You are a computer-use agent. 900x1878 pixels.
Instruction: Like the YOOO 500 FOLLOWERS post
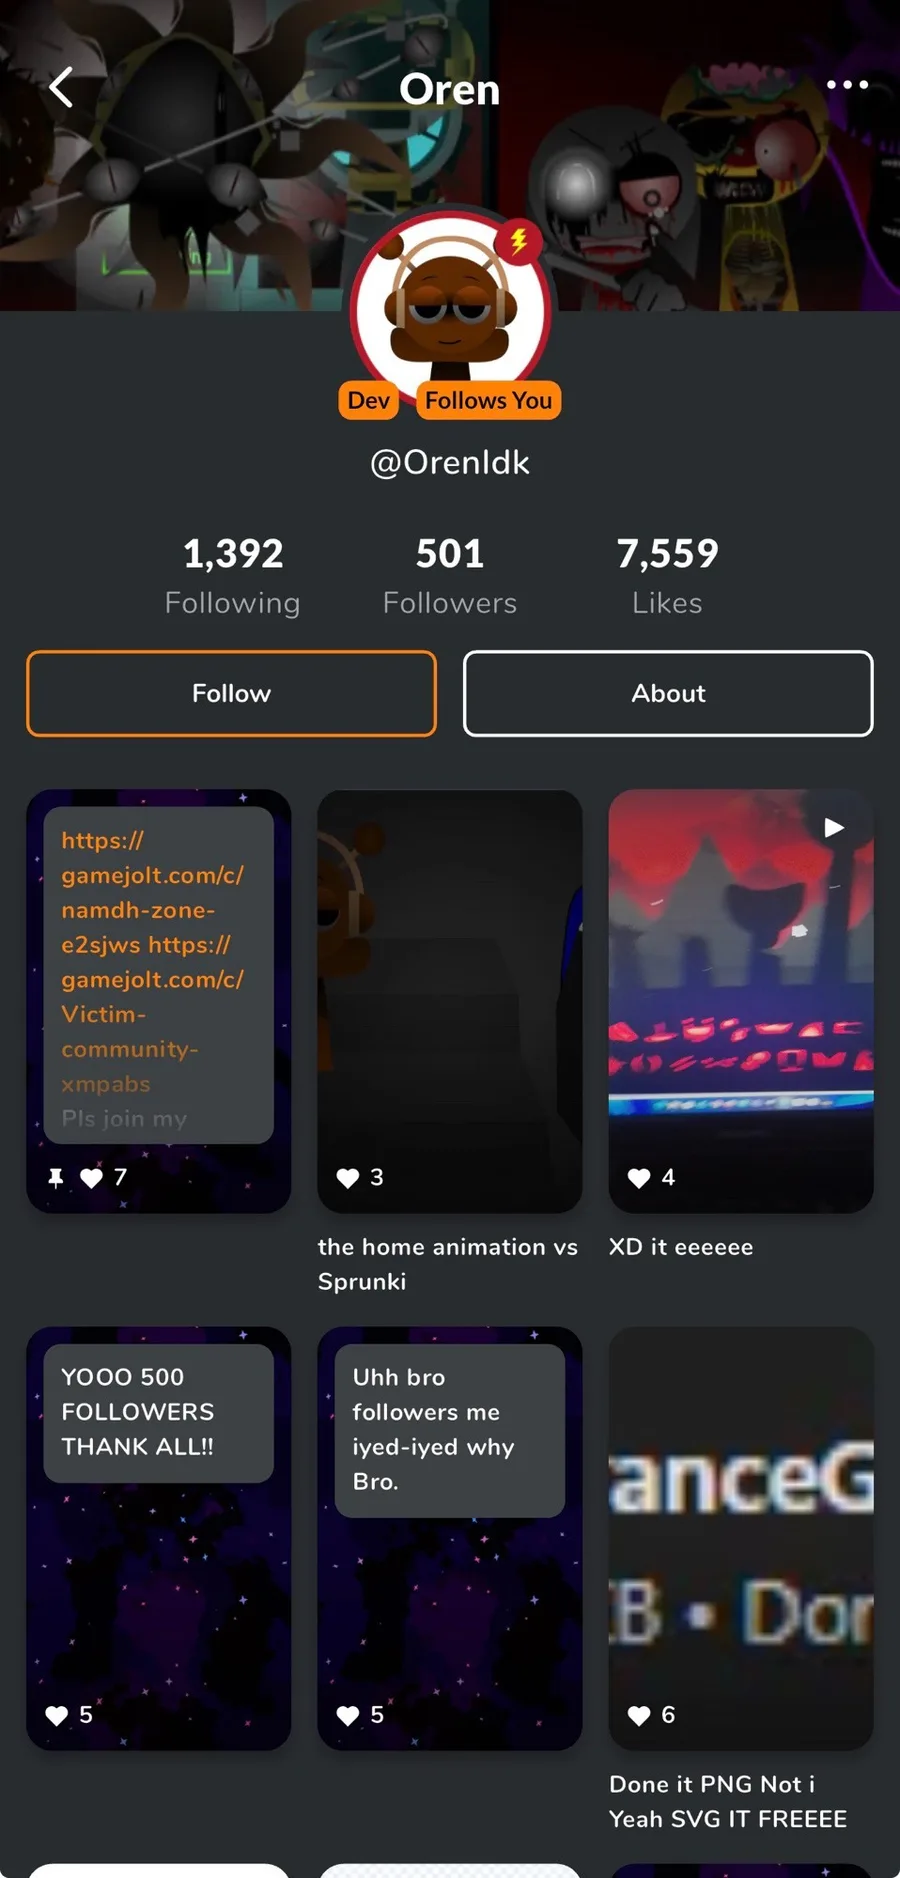click(56, 1715)
